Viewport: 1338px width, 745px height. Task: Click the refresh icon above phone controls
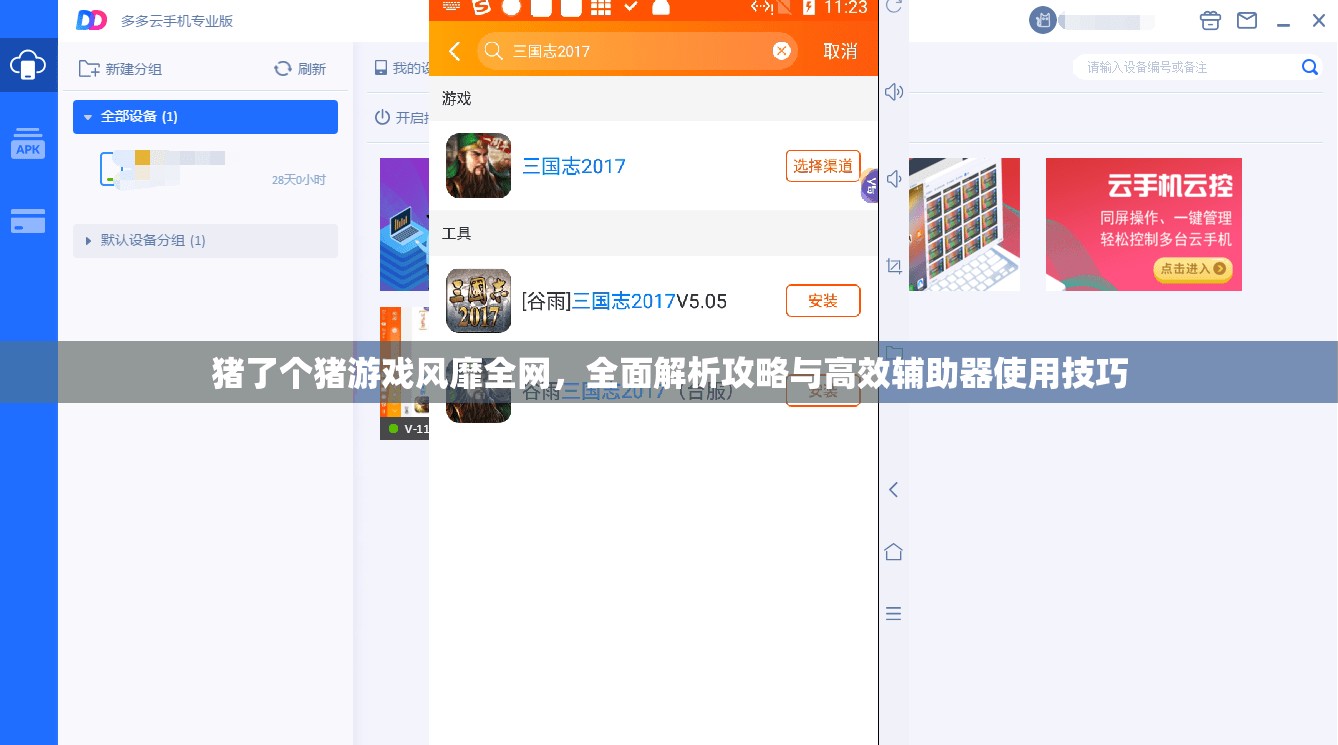coord(893,8)
